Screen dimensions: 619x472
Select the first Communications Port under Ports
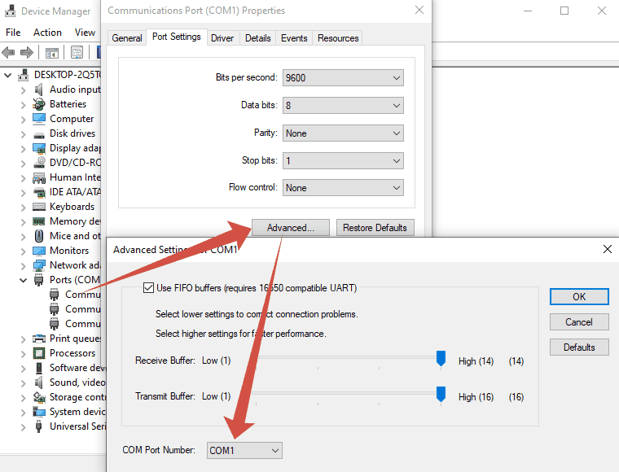coord(75,295)
